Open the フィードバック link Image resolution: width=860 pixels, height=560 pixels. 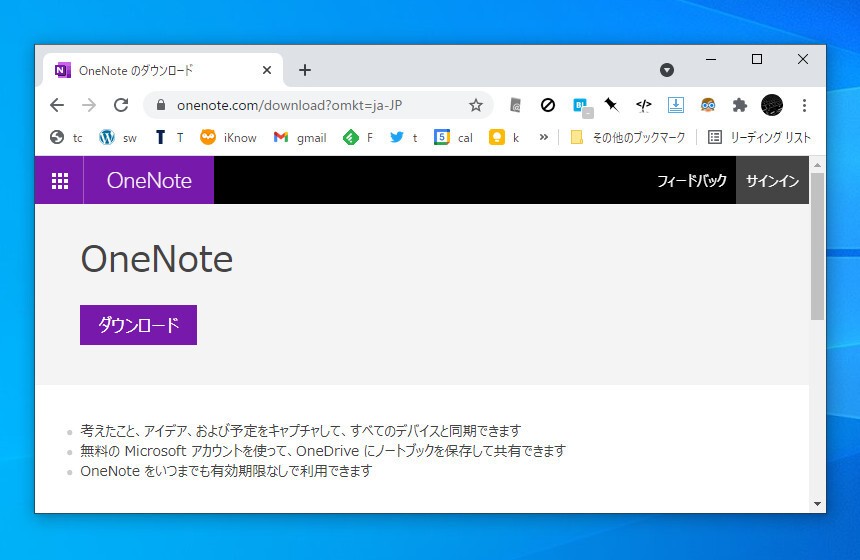pyautogui.click(x=692, y=180)
